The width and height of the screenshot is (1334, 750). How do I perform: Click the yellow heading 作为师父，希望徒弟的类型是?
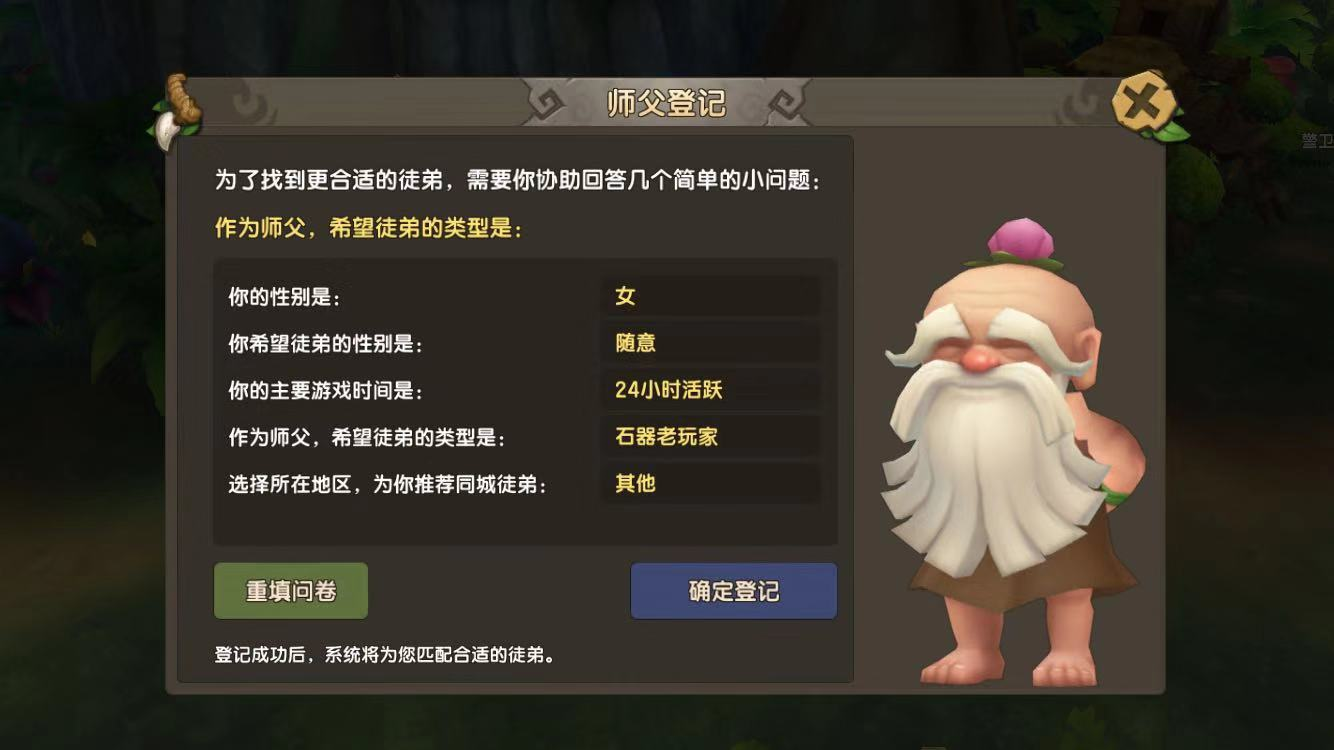pos(368,228)
